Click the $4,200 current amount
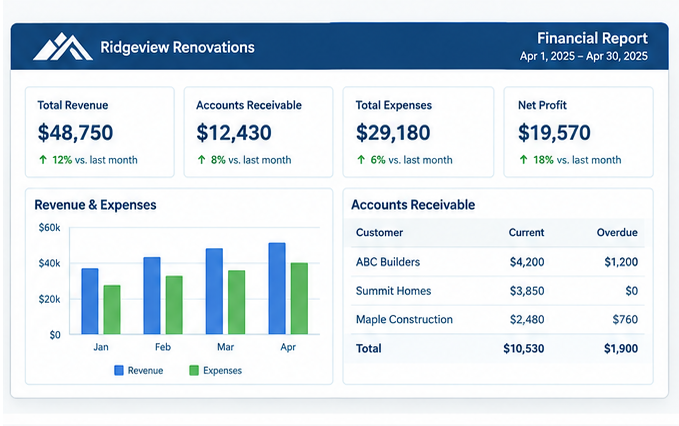The width and height of the screenshot is (679, 426). [527, 262]
